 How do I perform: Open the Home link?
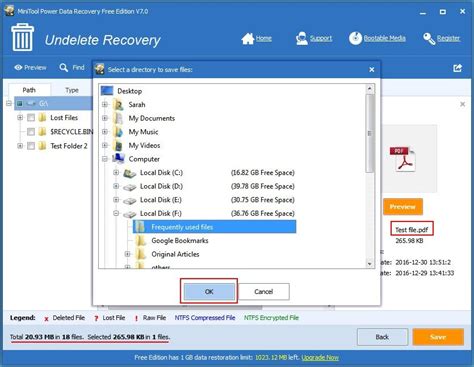[264, 38]
